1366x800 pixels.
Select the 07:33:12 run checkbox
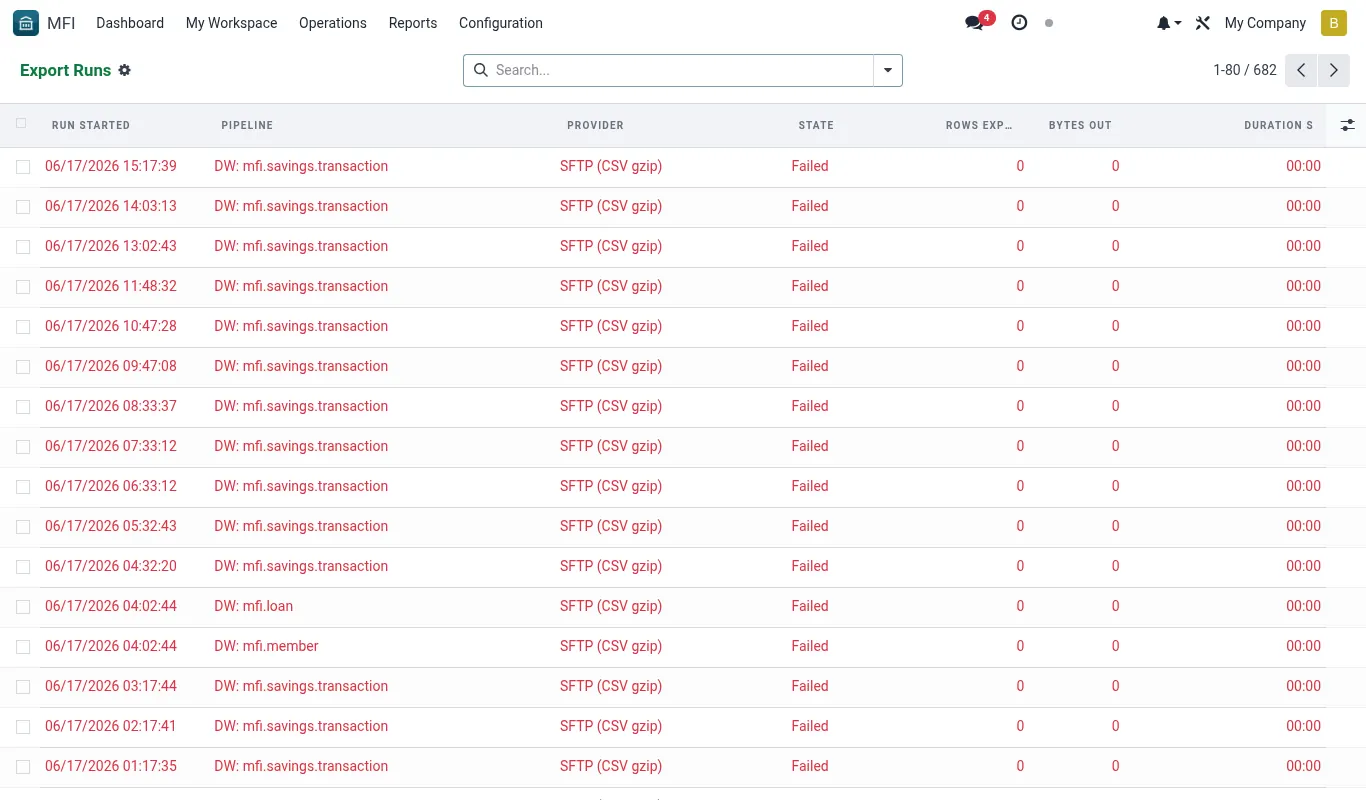23,447
